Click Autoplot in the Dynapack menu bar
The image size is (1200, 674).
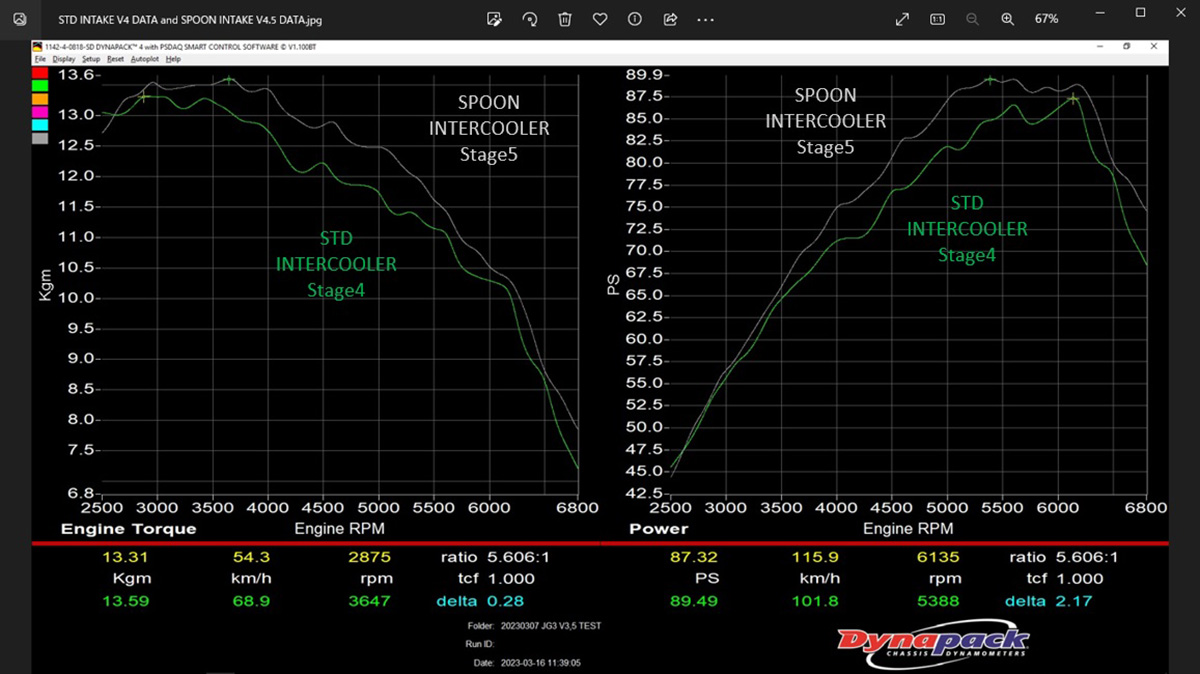click(145, 59)
